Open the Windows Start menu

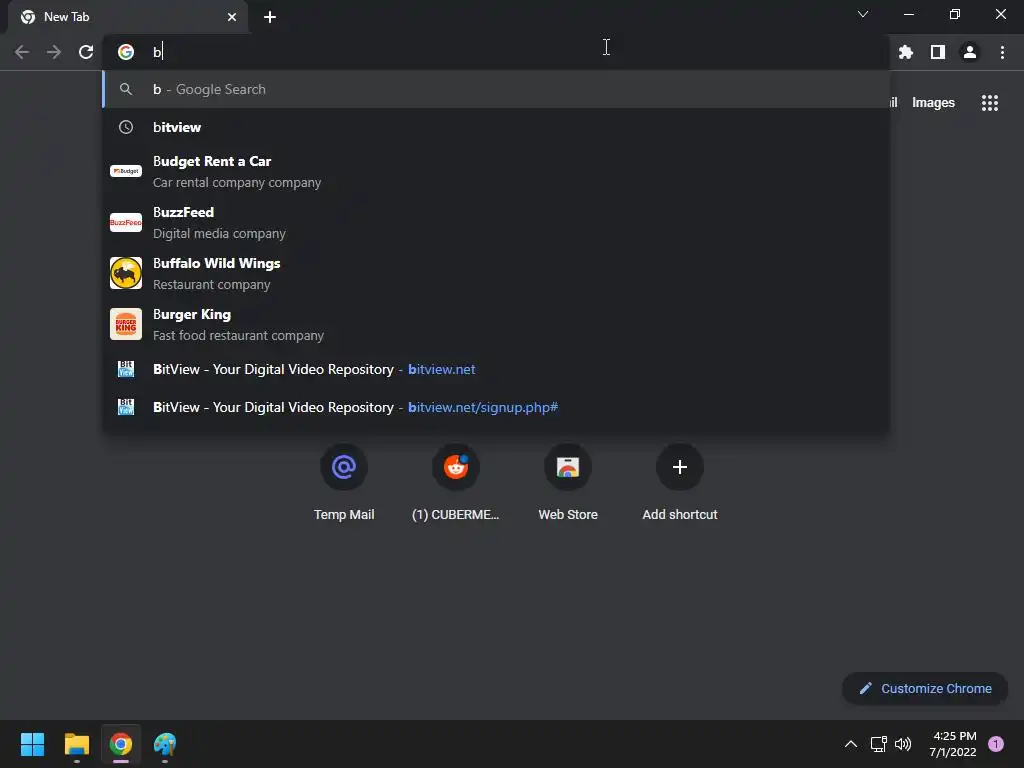click(x=33, y=744)
